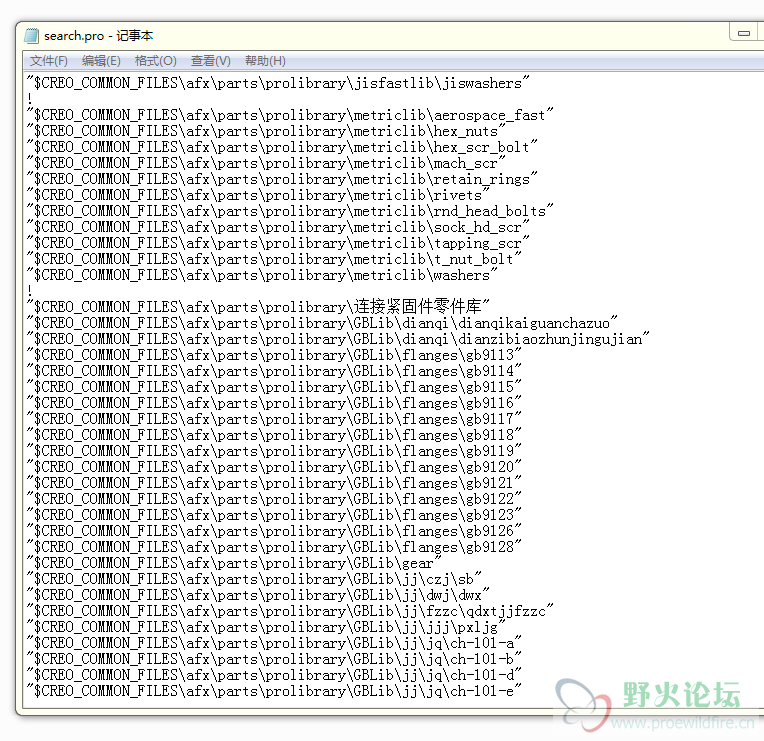
Task: Click the jj\jjj\pxljg line
Action: [266, 627]
